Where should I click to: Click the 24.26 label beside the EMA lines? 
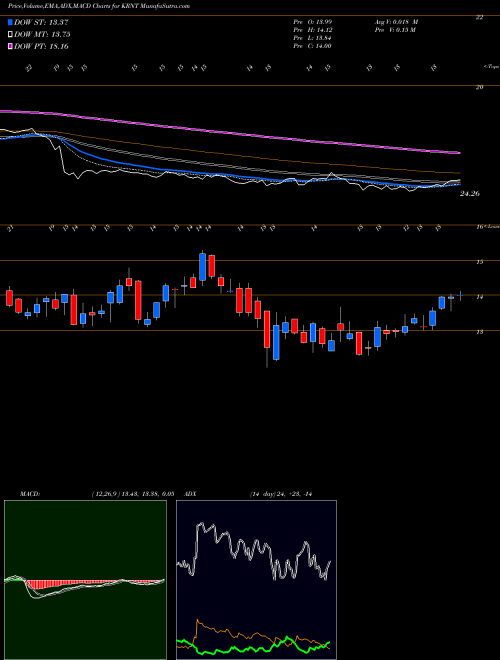(x=470, y=194)
